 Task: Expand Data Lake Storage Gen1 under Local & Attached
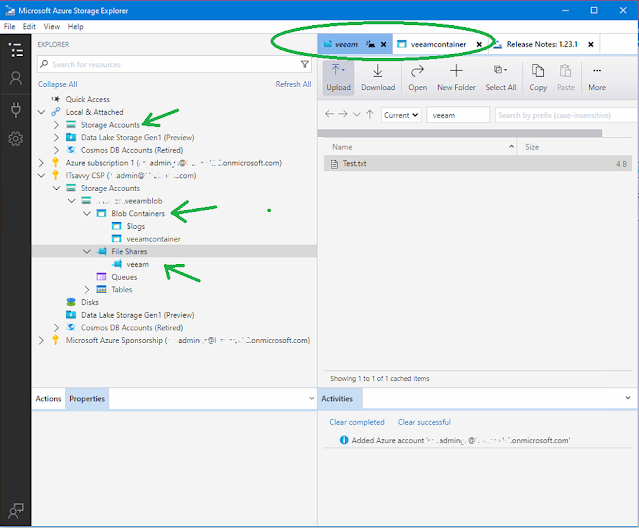click(56, 137)
